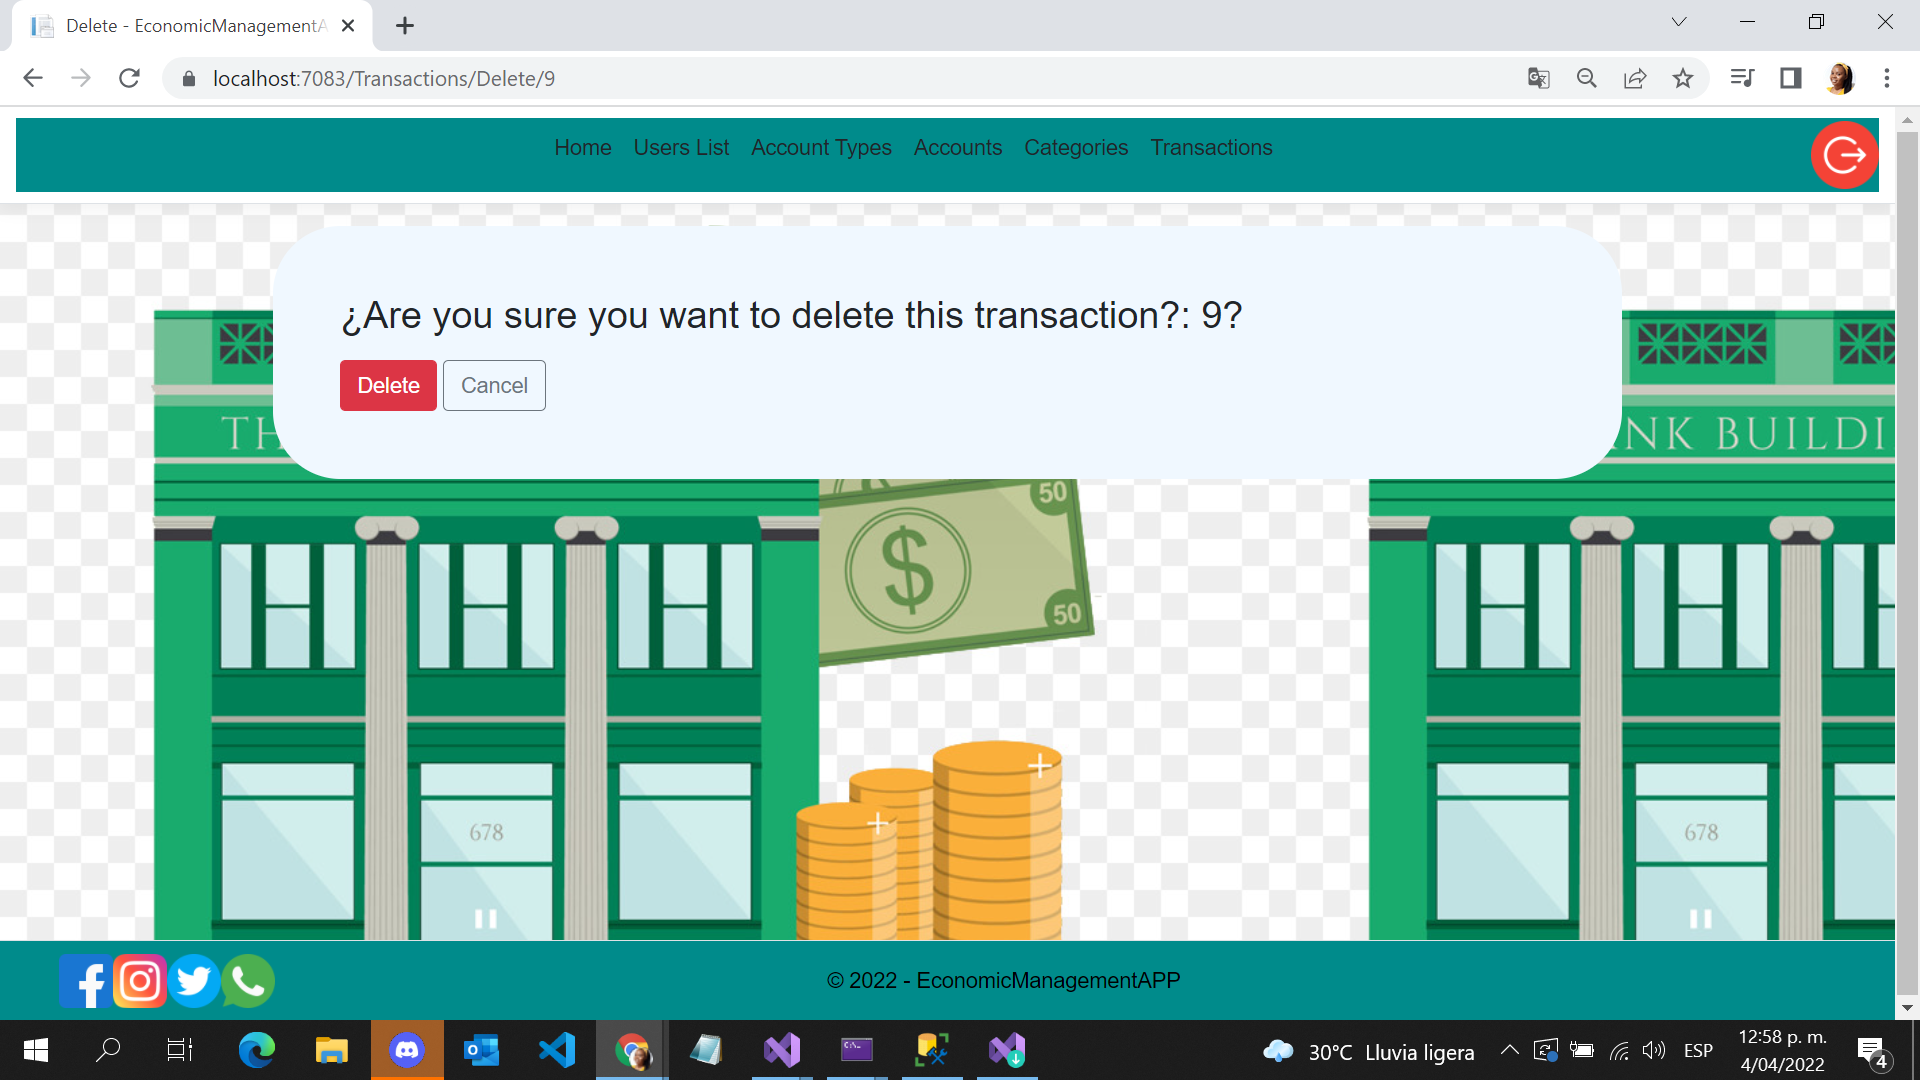View site info via the lock icon
The image size is (1920, 1080).
coord(188,78)
